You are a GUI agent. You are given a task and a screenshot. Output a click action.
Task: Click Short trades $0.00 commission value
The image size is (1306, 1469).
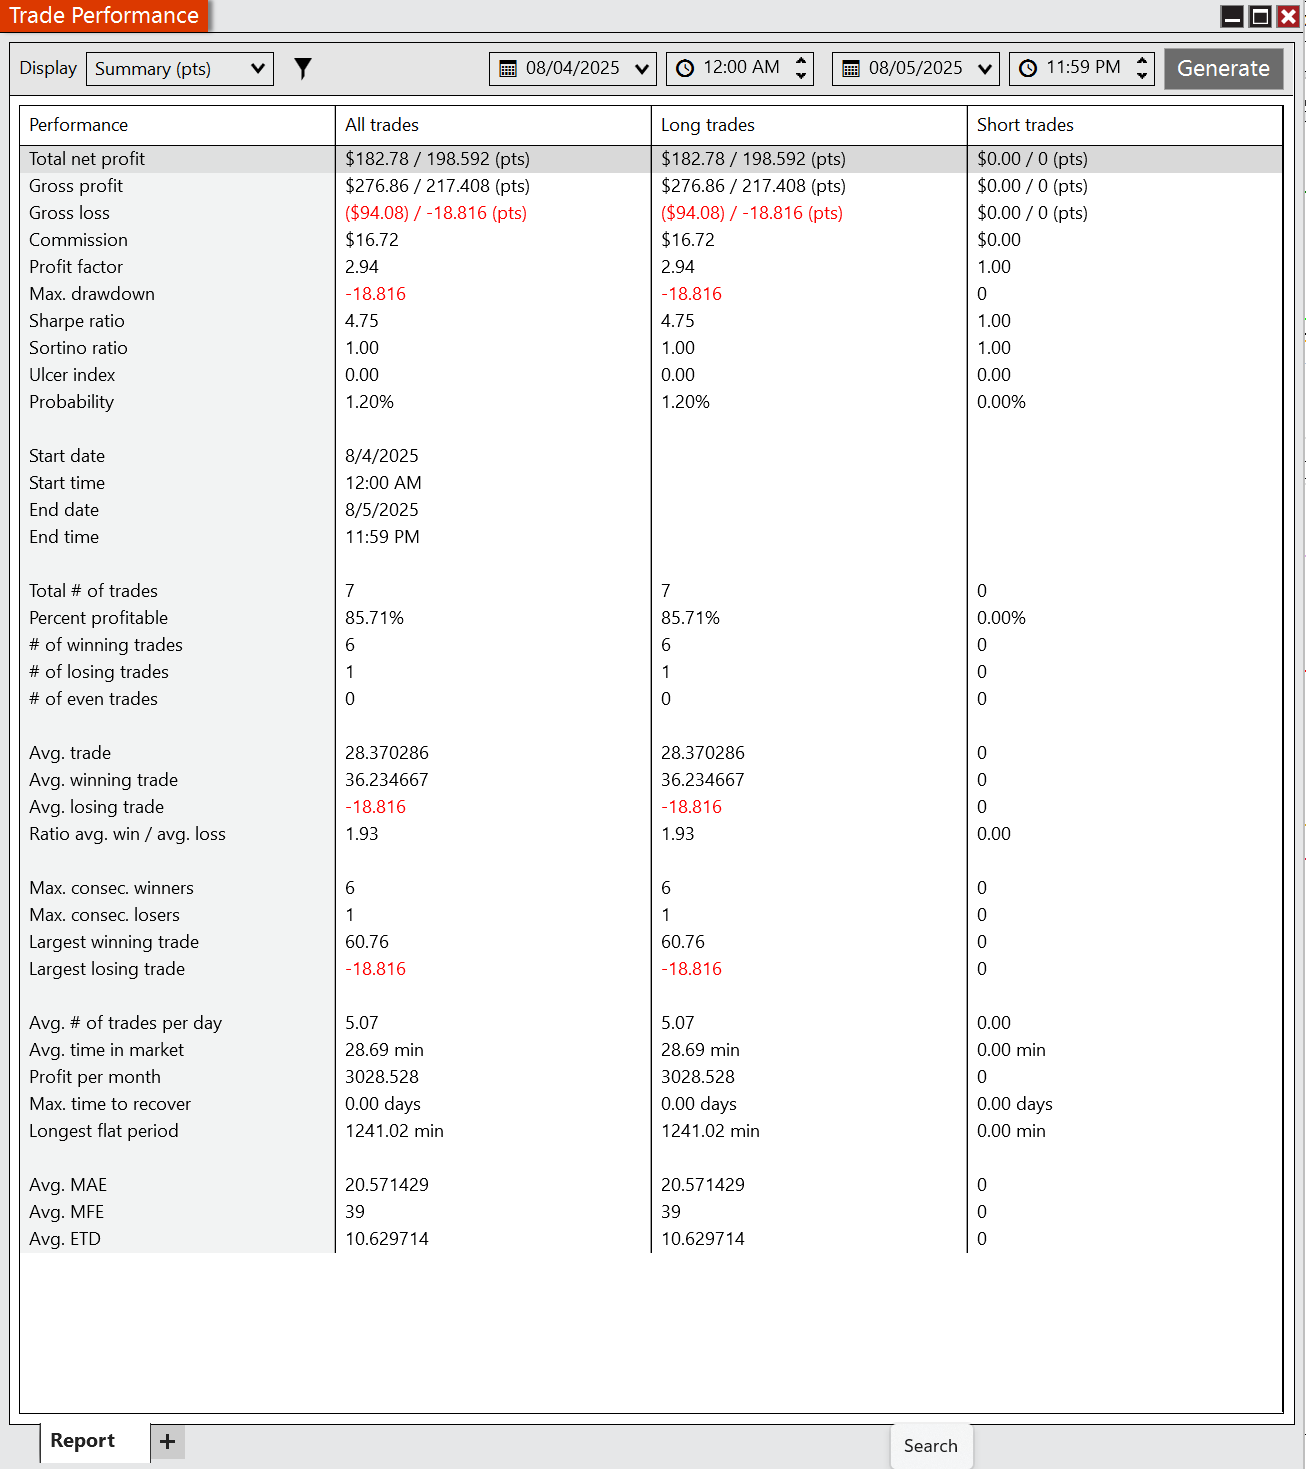tap(999, 240)
